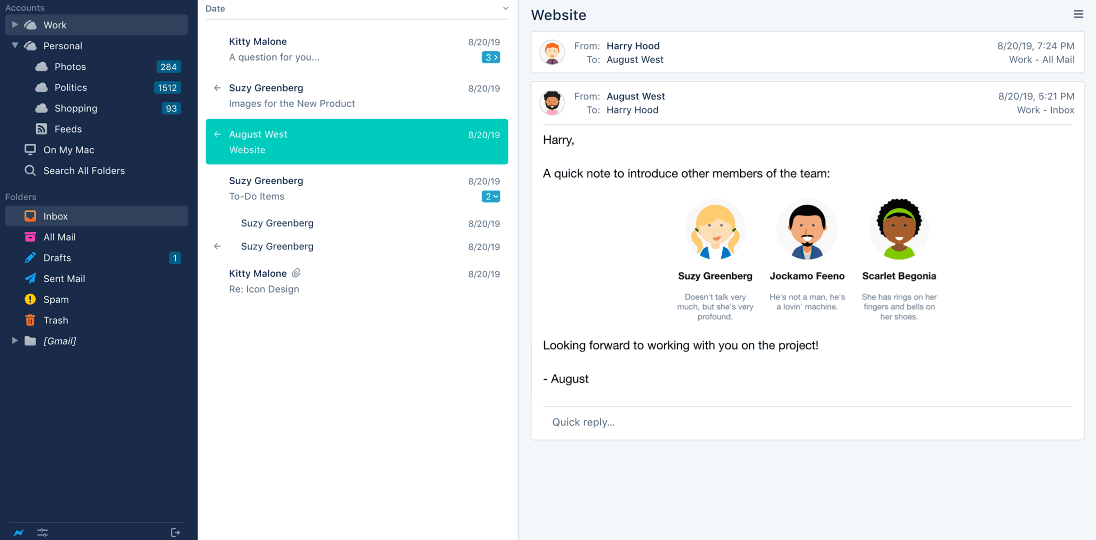
Task: Click "Work - Inbox" location label
Action: 1046,110
